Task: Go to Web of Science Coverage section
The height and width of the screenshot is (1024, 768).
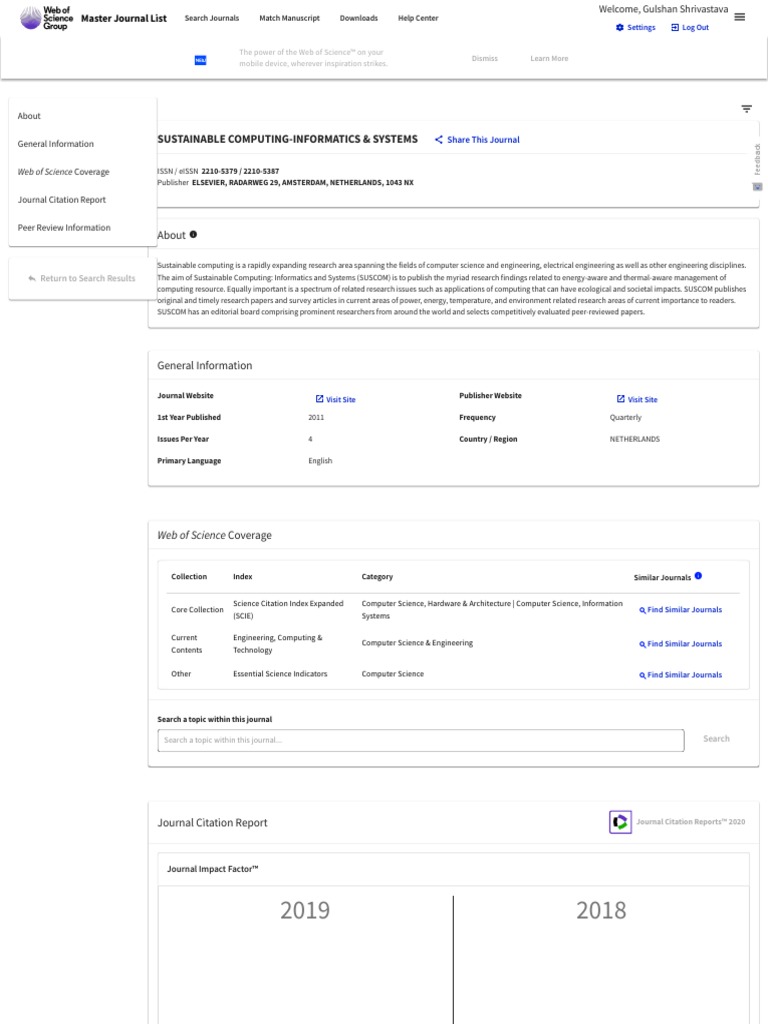Action: point(64,172)
